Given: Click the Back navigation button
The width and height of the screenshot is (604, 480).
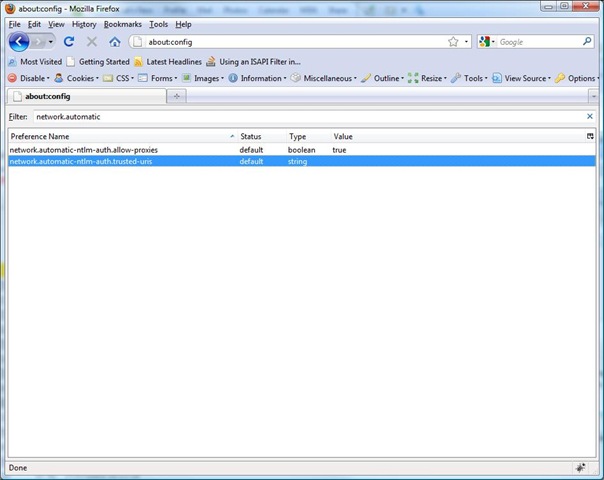Looking at the screenshot, I should tap(19, 42).
